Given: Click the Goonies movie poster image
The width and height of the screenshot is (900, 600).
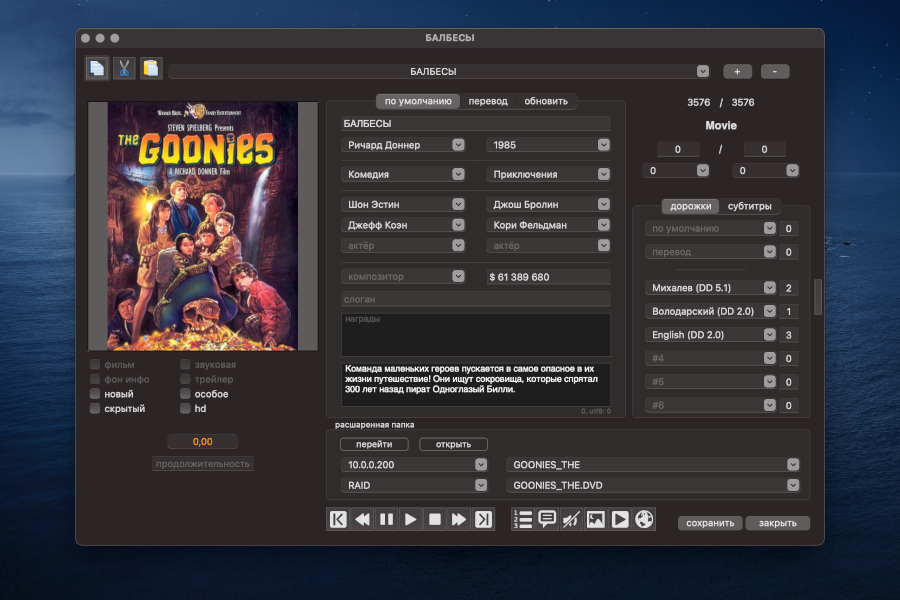Looking at the screenshot, I should click(x=203, y=226).
